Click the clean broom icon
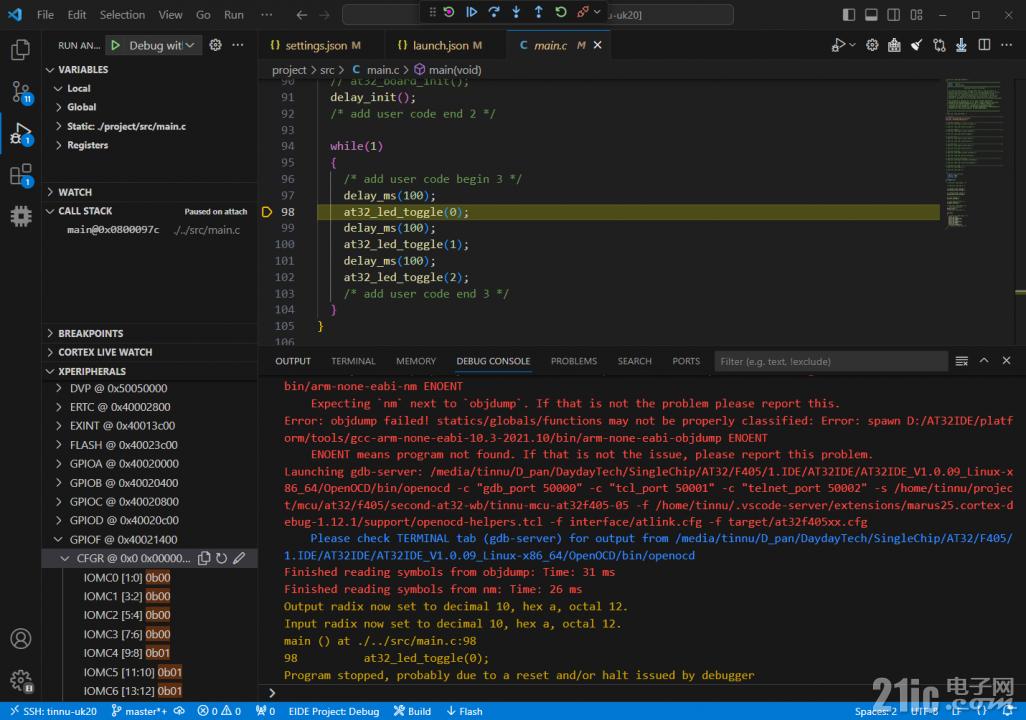The image size is (1026, 720). [917, 45]
